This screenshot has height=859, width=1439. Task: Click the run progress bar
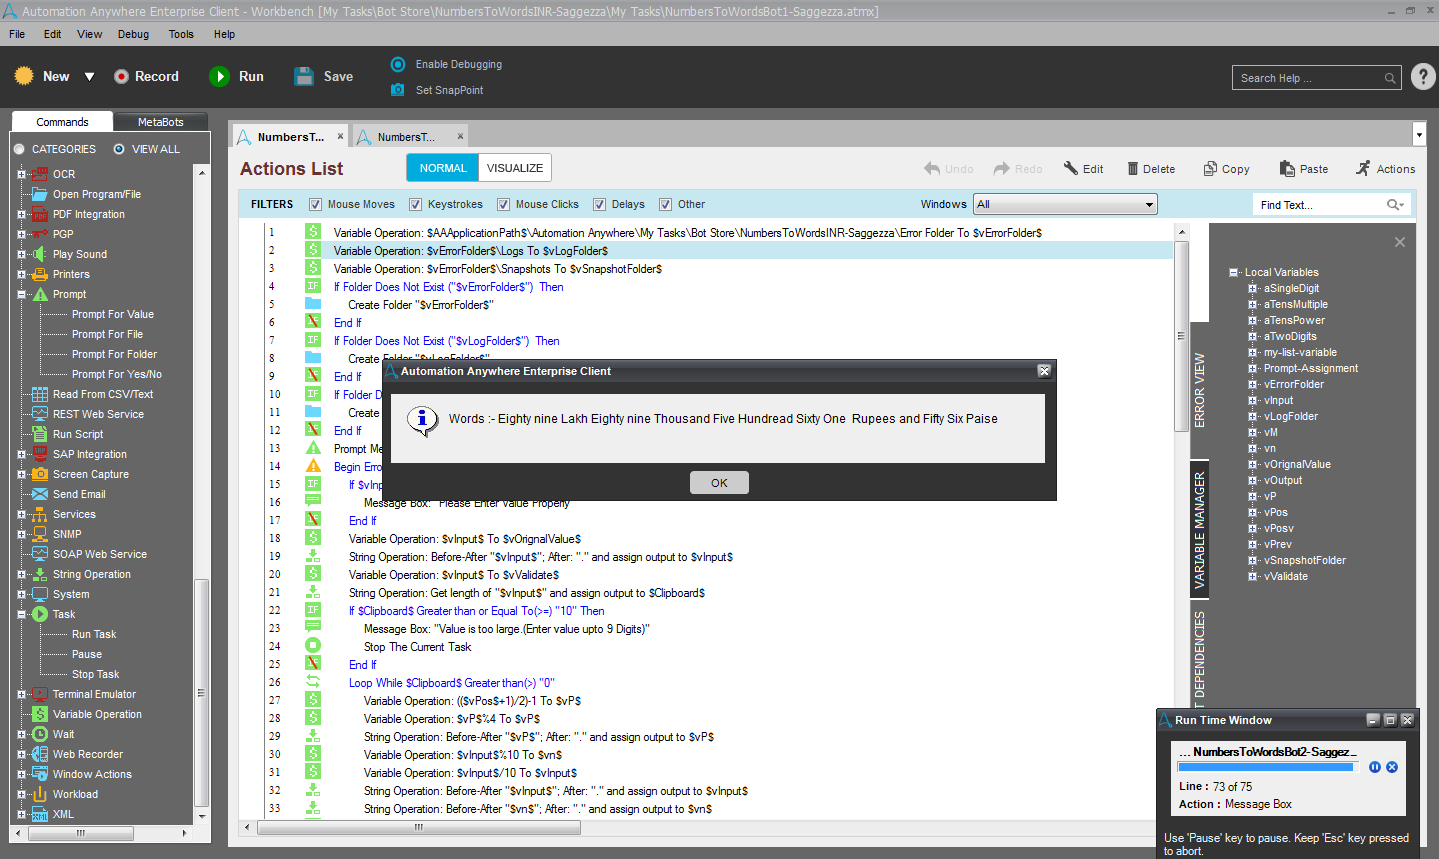coord(1267,767)
